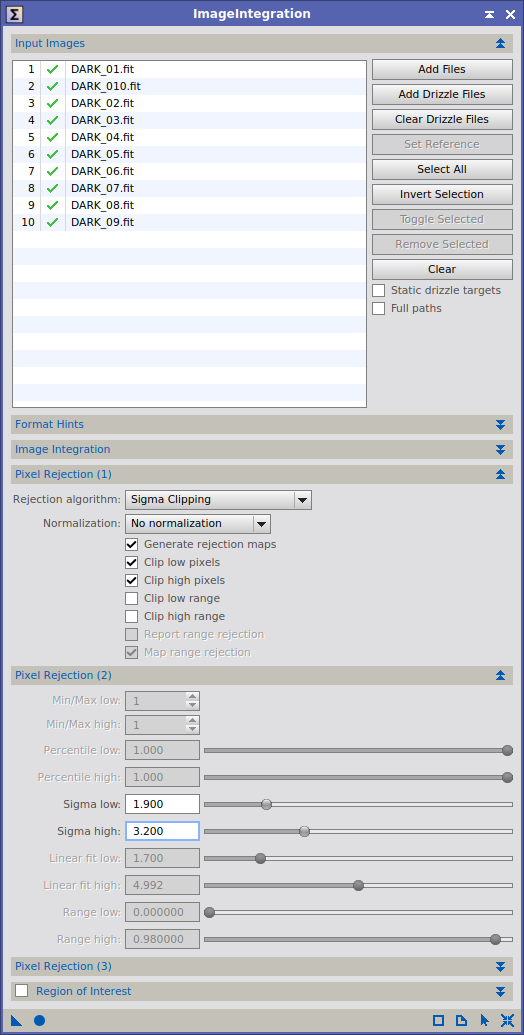Click the window shade icon in title bar
The image size is (524, 1035).
click(x=489, y=15)
